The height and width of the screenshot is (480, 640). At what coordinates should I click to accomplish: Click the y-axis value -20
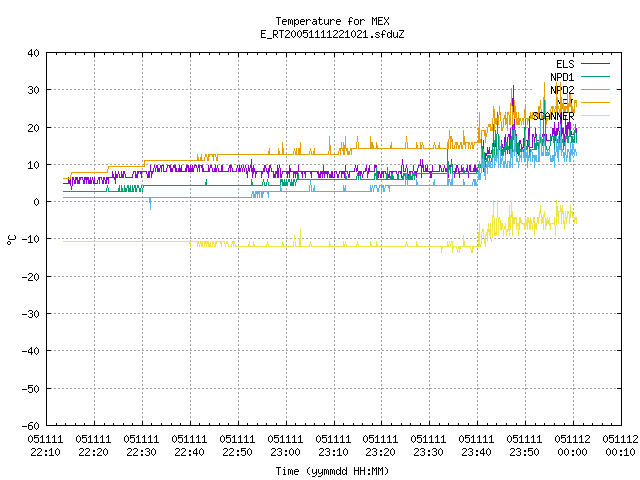pos(31,277)
